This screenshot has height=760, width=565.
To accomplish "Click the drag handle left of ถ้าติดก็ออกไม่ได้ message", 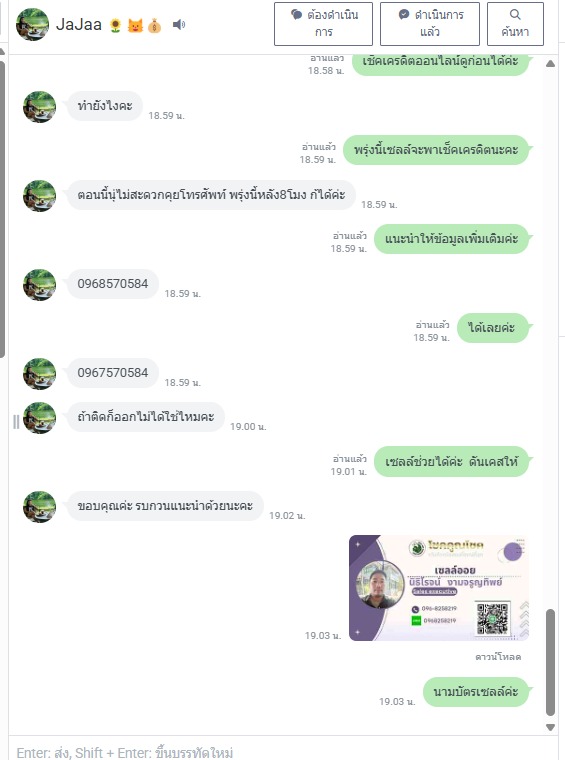I will tap(16, 422).
